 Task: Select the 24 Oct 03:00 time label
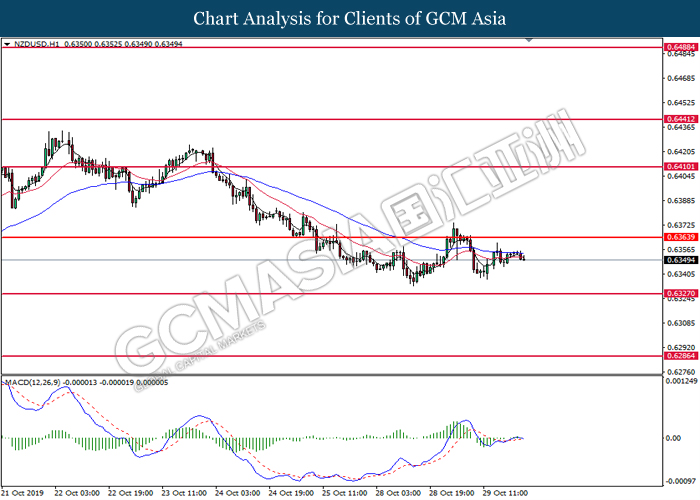tap(238, 493)
